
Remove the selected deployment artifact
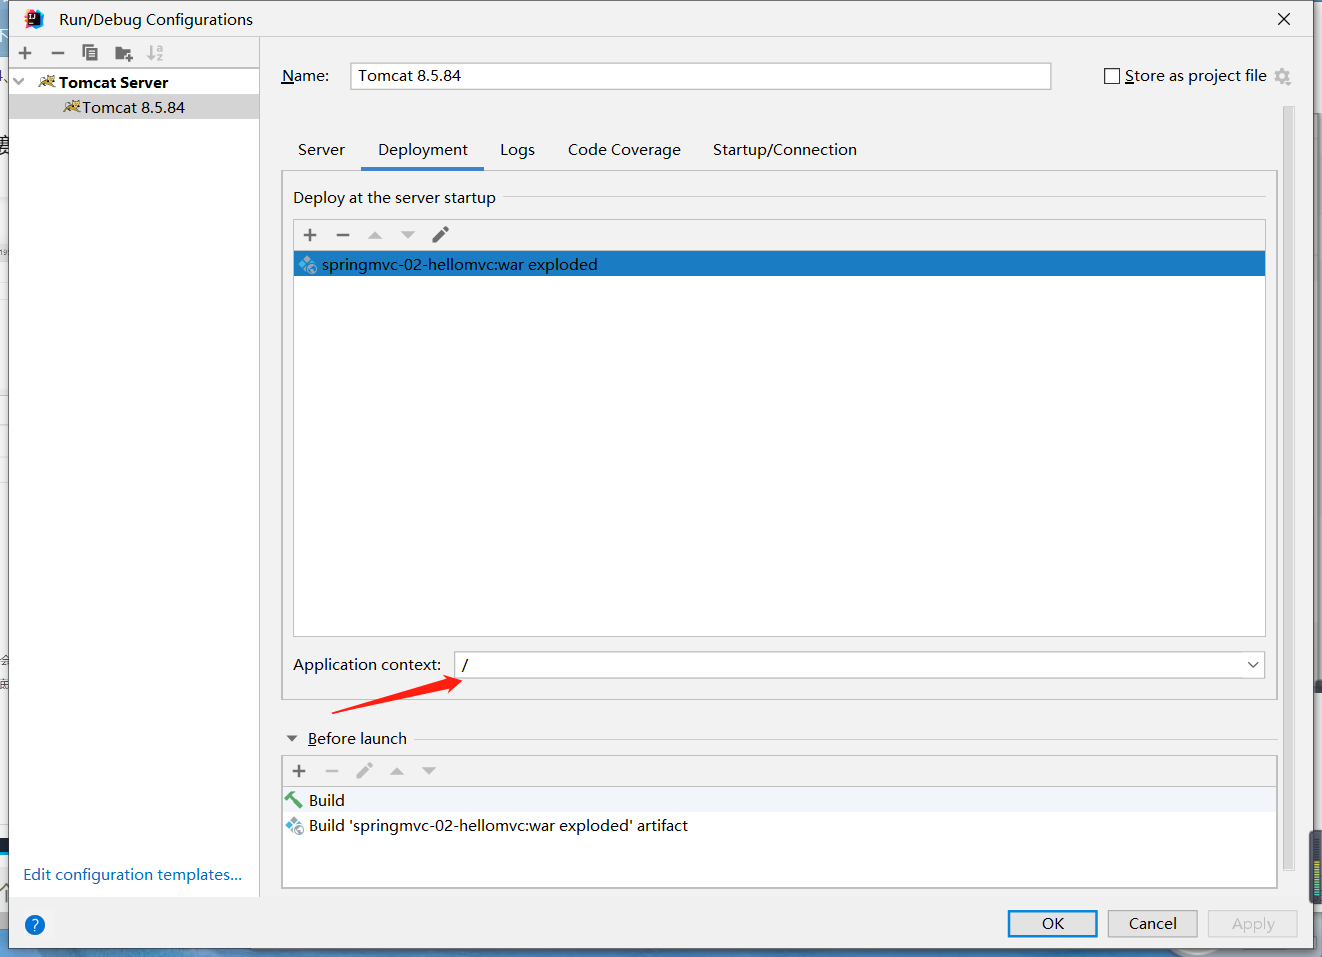pyautogui.click(x=343, y=235)
